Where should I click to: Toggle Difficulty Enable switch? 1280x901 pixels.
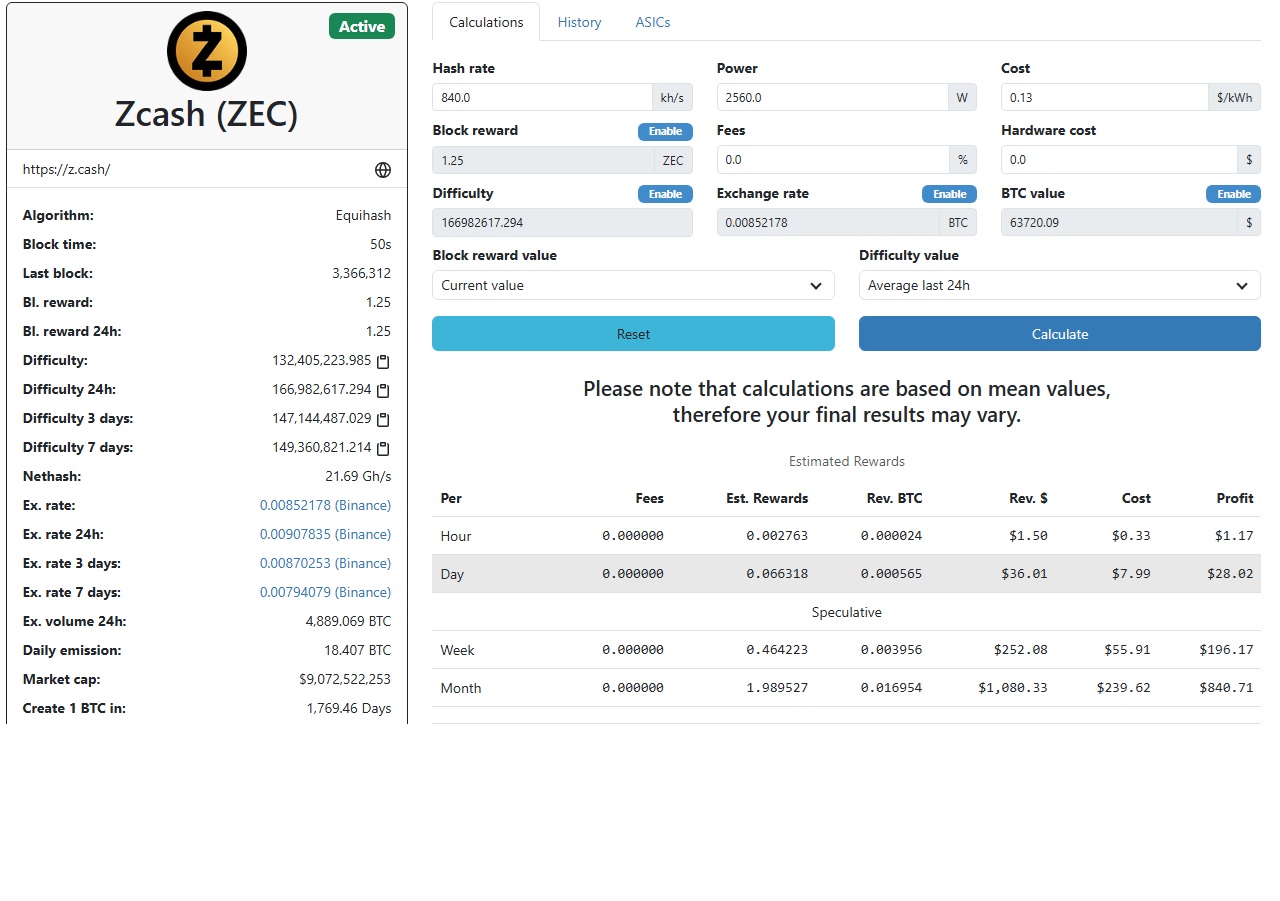point(665,194)
